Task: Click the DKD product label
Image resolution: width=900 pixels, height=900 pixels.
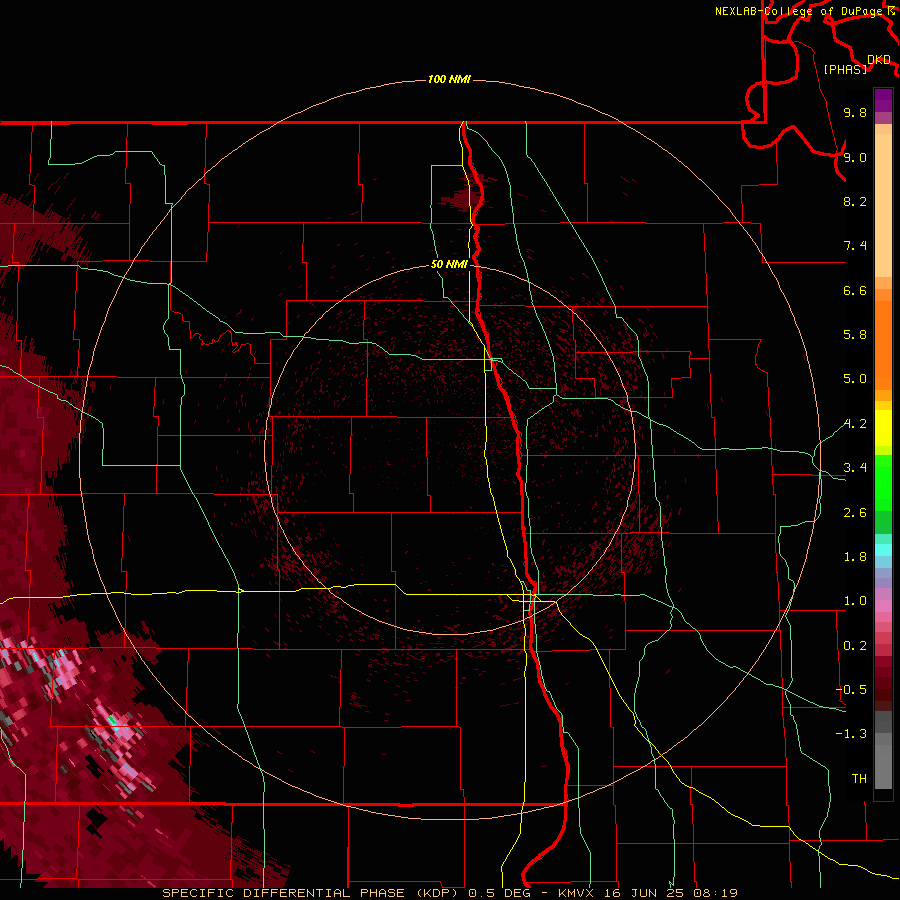Action: tap(879, 60)
